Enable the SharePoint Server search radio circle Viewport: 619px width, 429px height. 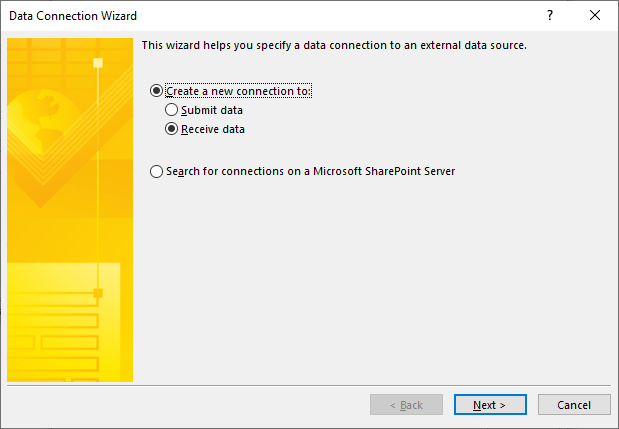[x=156, y=171]
